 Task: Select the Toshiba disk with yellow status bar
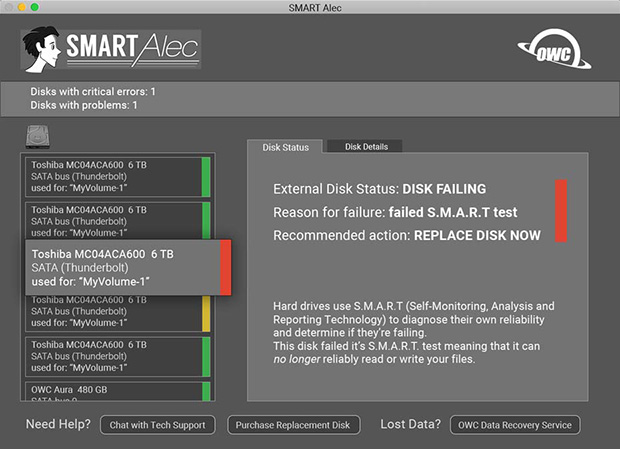pos(117,313)
